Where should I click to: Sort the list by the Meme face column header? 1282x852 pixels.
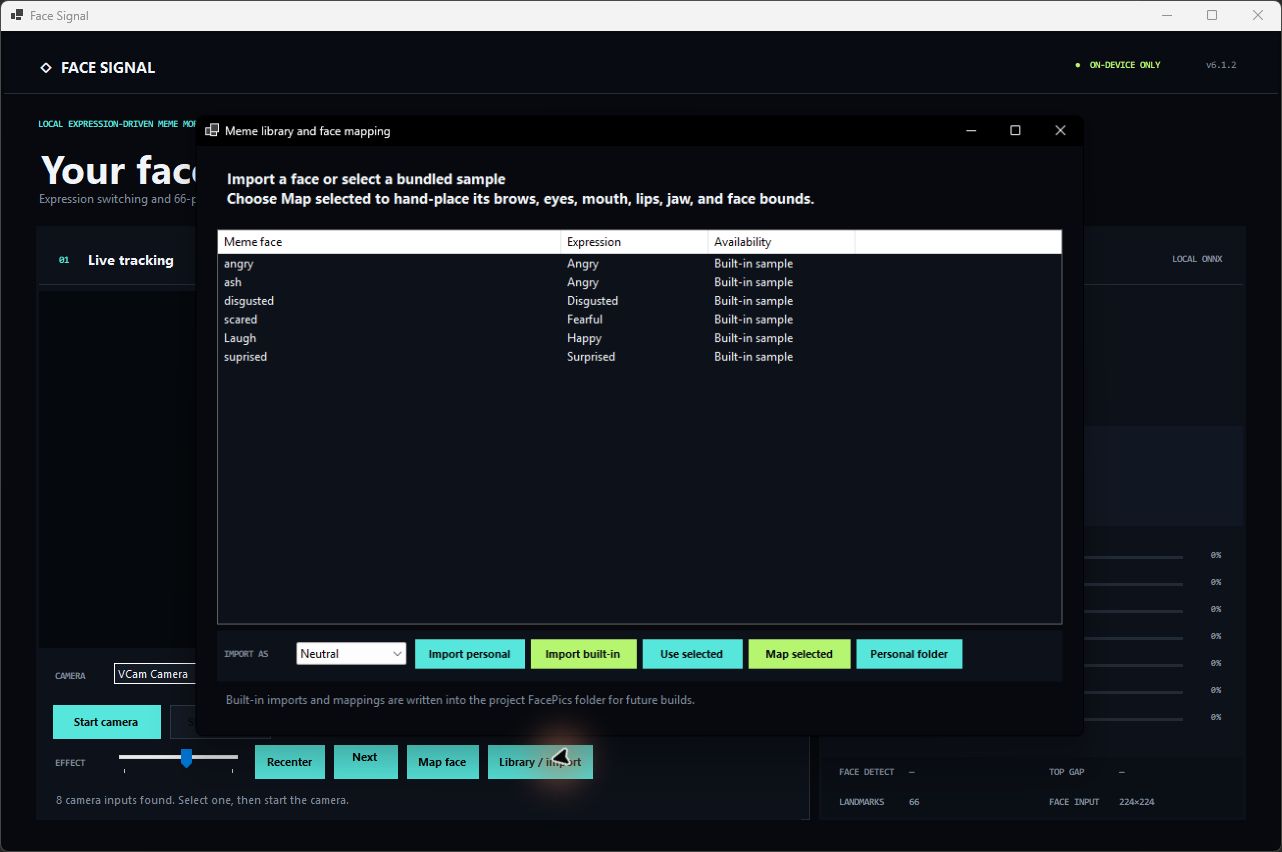tap(389, 242)
